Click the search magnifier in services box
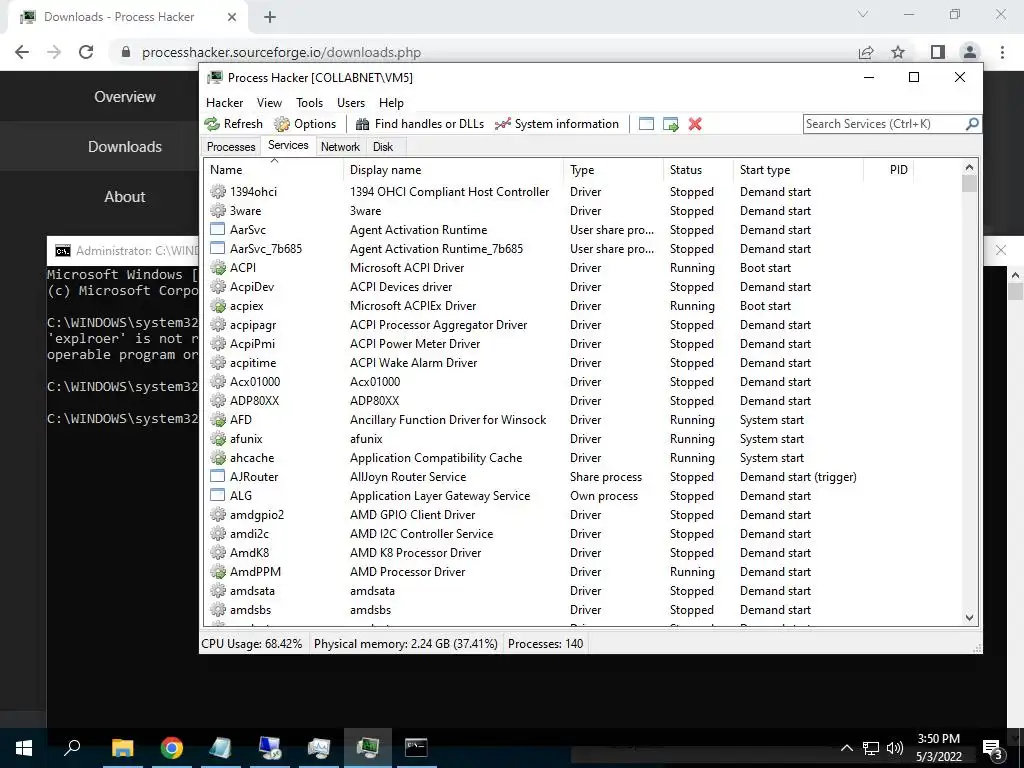This screenshot has width=1024, height=768. pos(972,123)
